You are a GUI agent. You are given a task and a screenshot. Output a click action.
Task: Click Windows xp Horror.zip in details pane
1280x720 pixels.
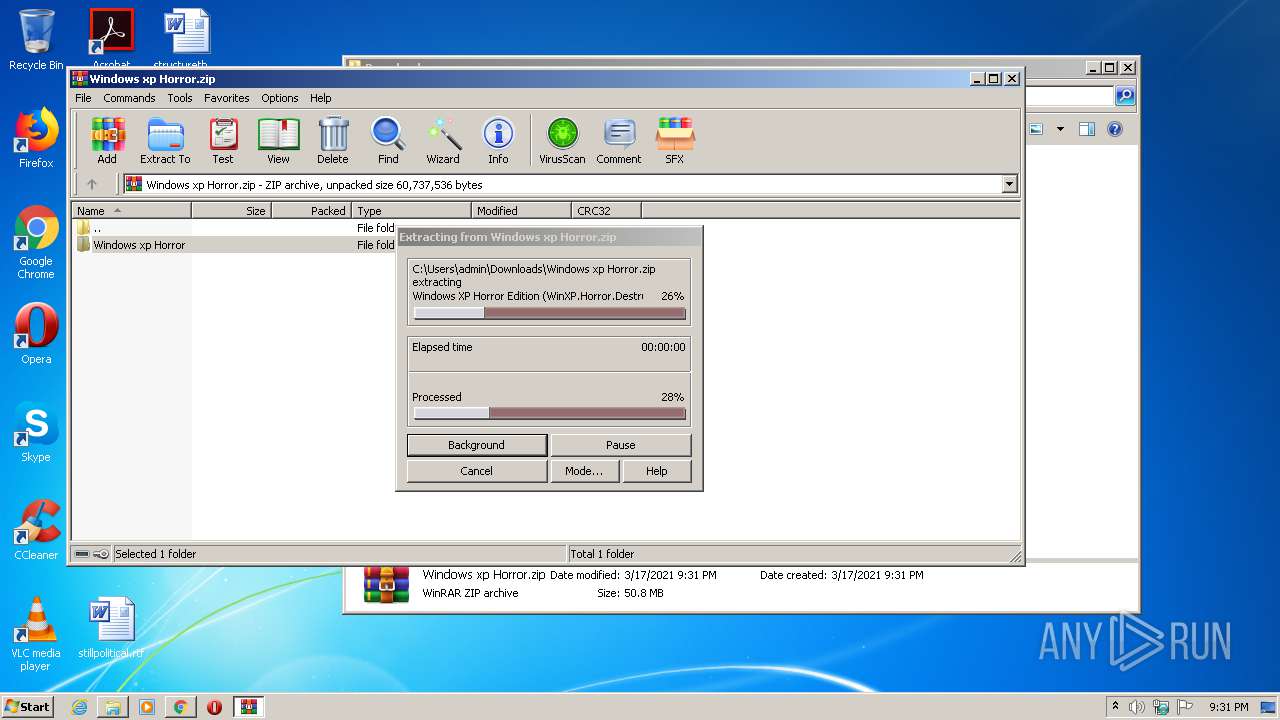pyautogui.click(x=484, y=575)
